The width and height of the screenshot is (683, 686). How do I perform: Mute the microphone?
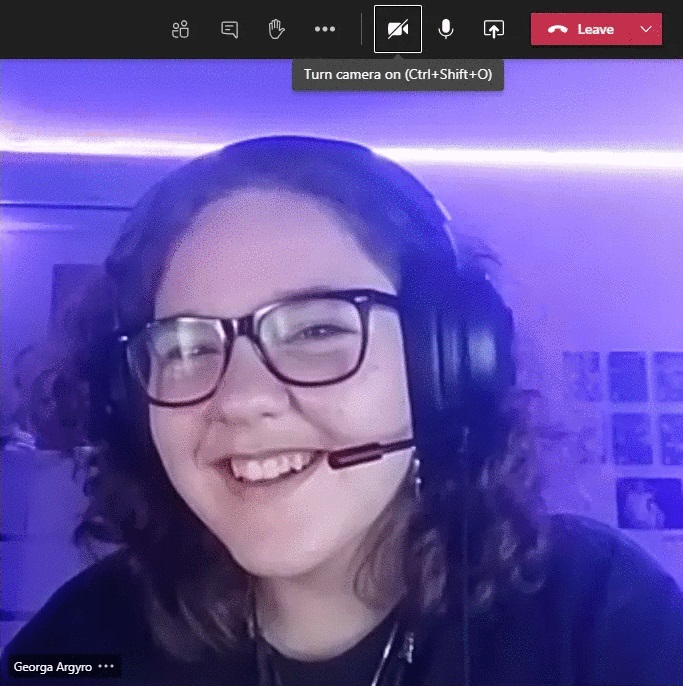tap(446, 29)
